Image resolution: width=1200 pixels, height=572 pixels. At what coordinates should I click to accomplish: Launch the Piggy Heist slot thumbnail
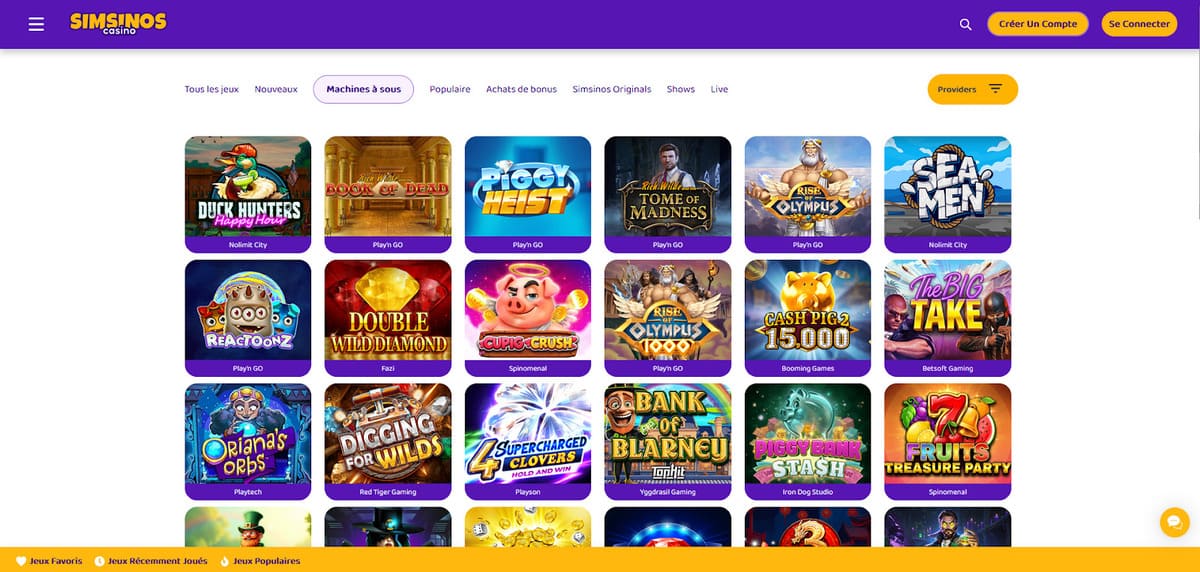click(528, 187)
